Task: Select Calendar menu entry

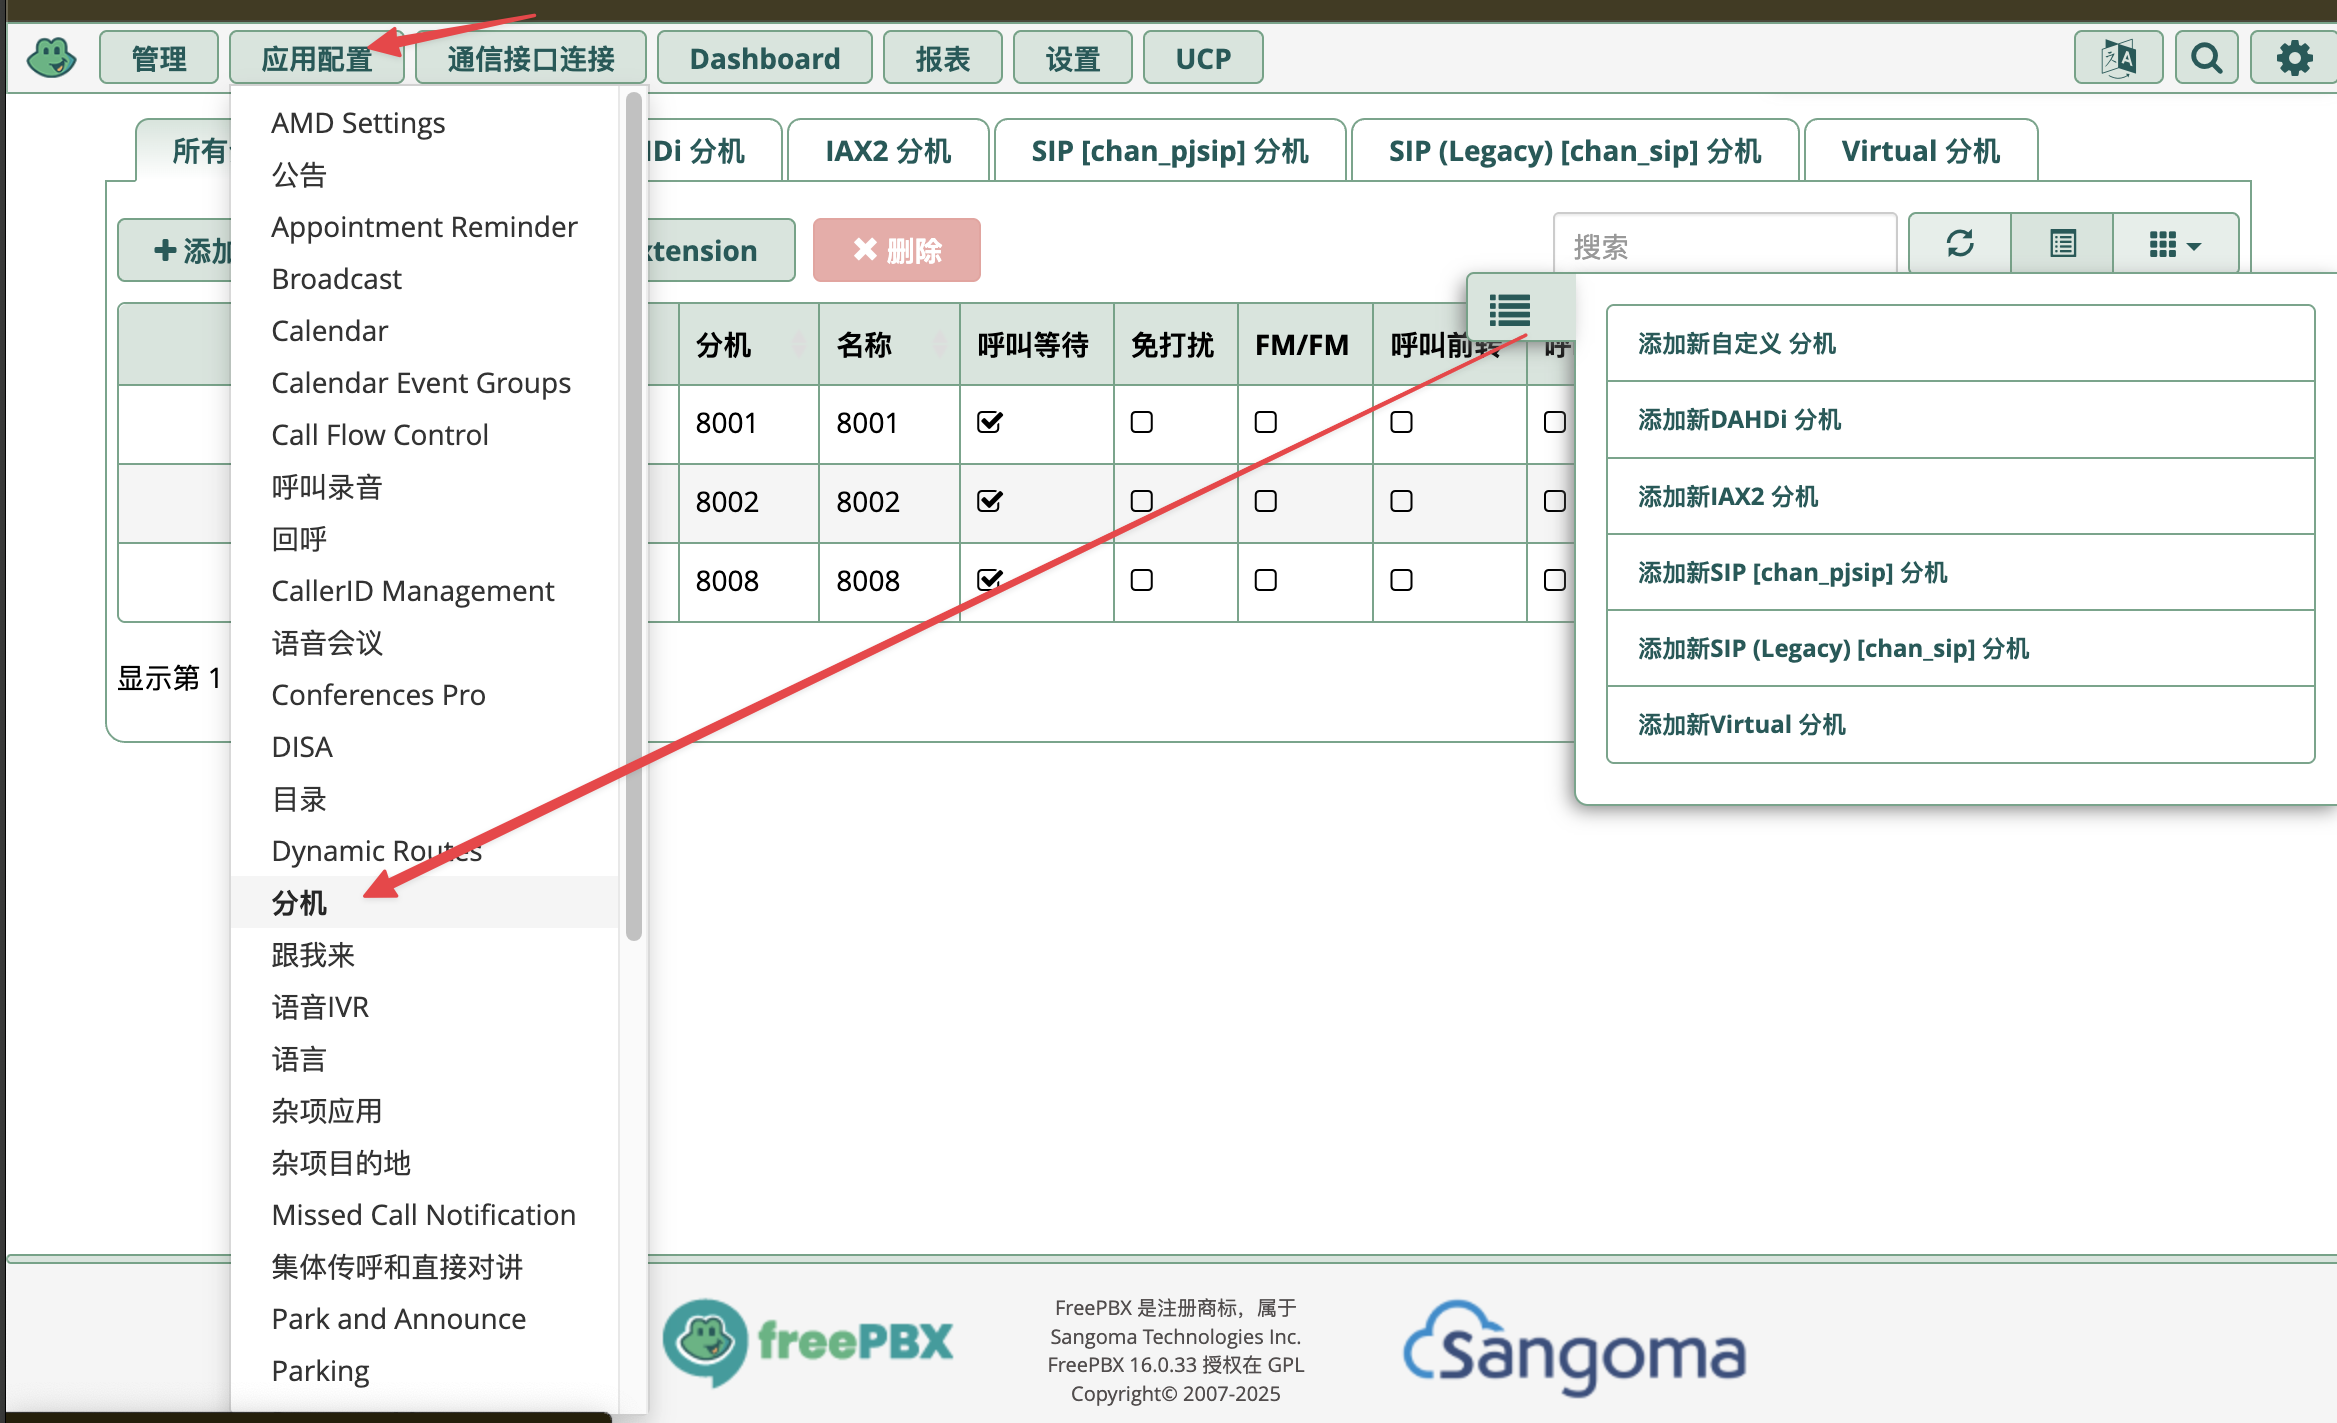Action: coord(425,330)
